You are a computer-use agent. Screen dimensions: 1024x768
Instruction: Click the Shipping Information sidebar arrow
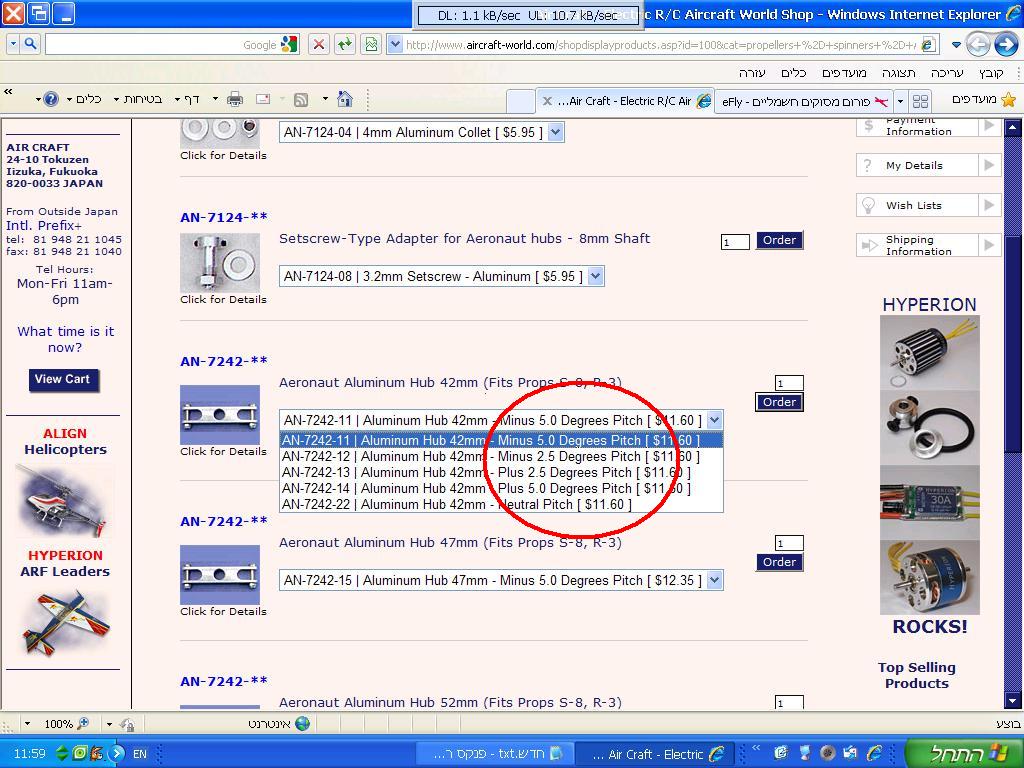point(989,245)
